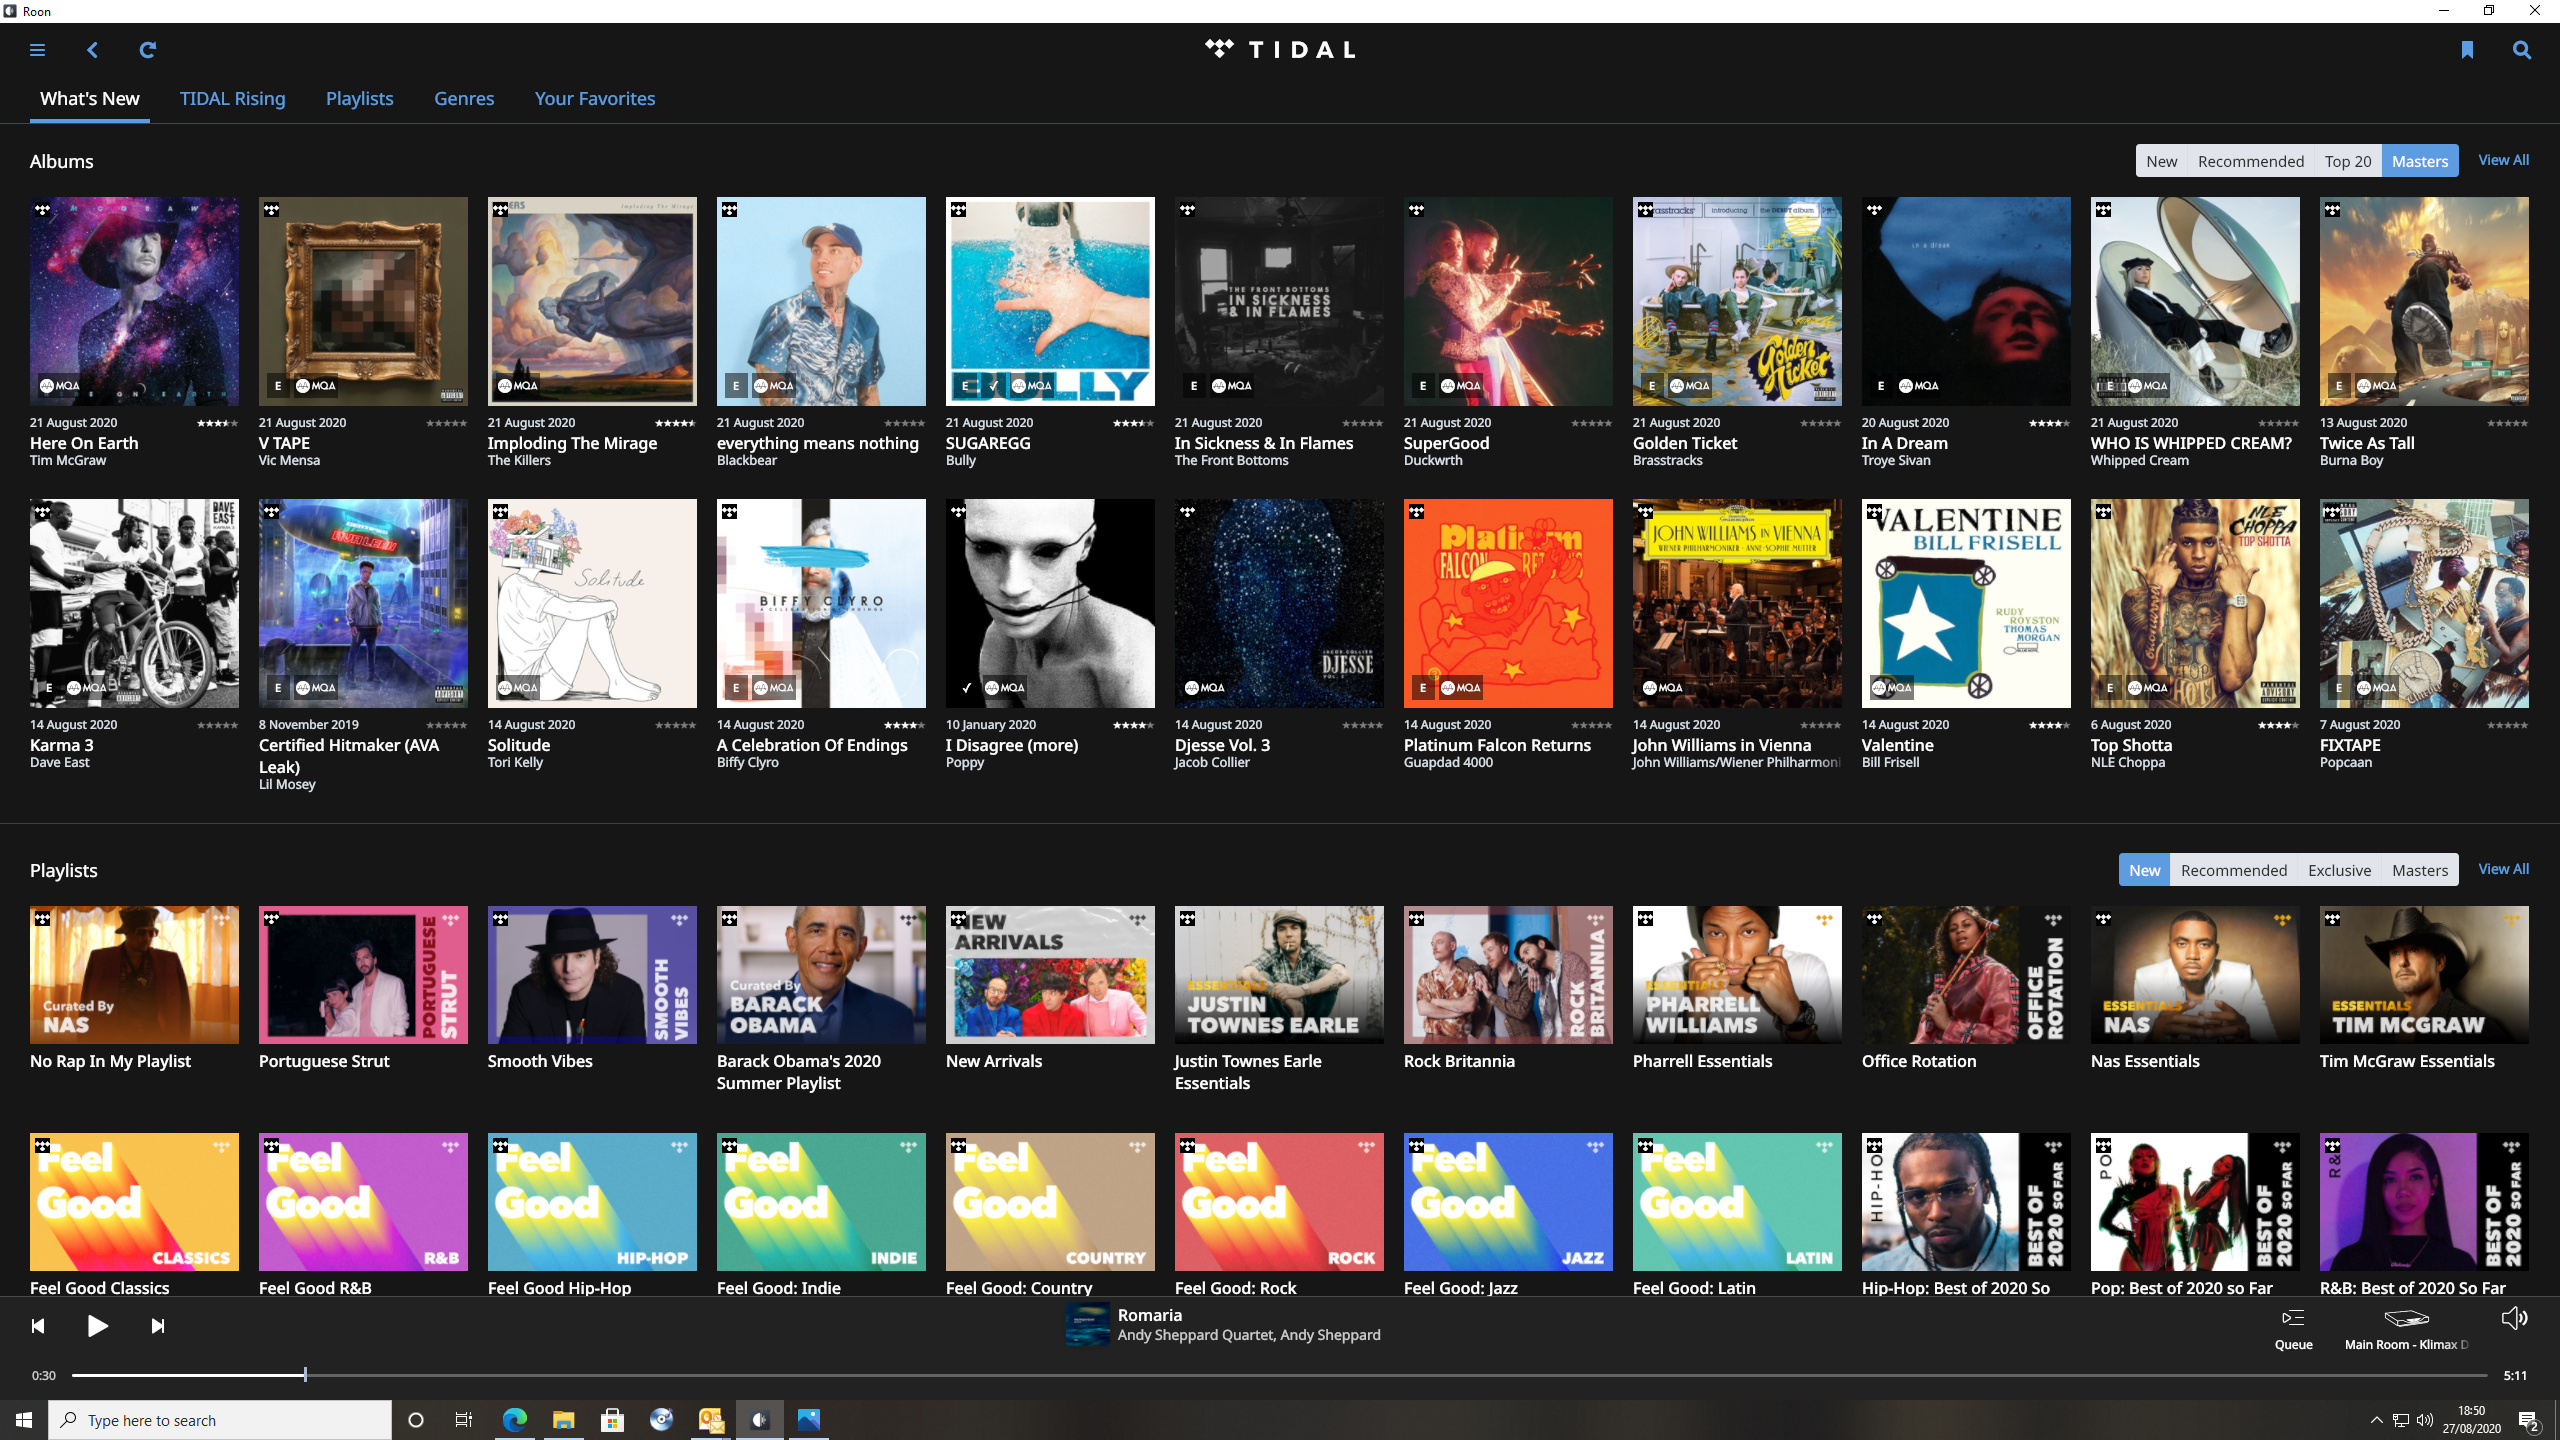Open the Golden Ticket album title
This screenshot has height=1440, width=2560.
[x=1684, y=443]
